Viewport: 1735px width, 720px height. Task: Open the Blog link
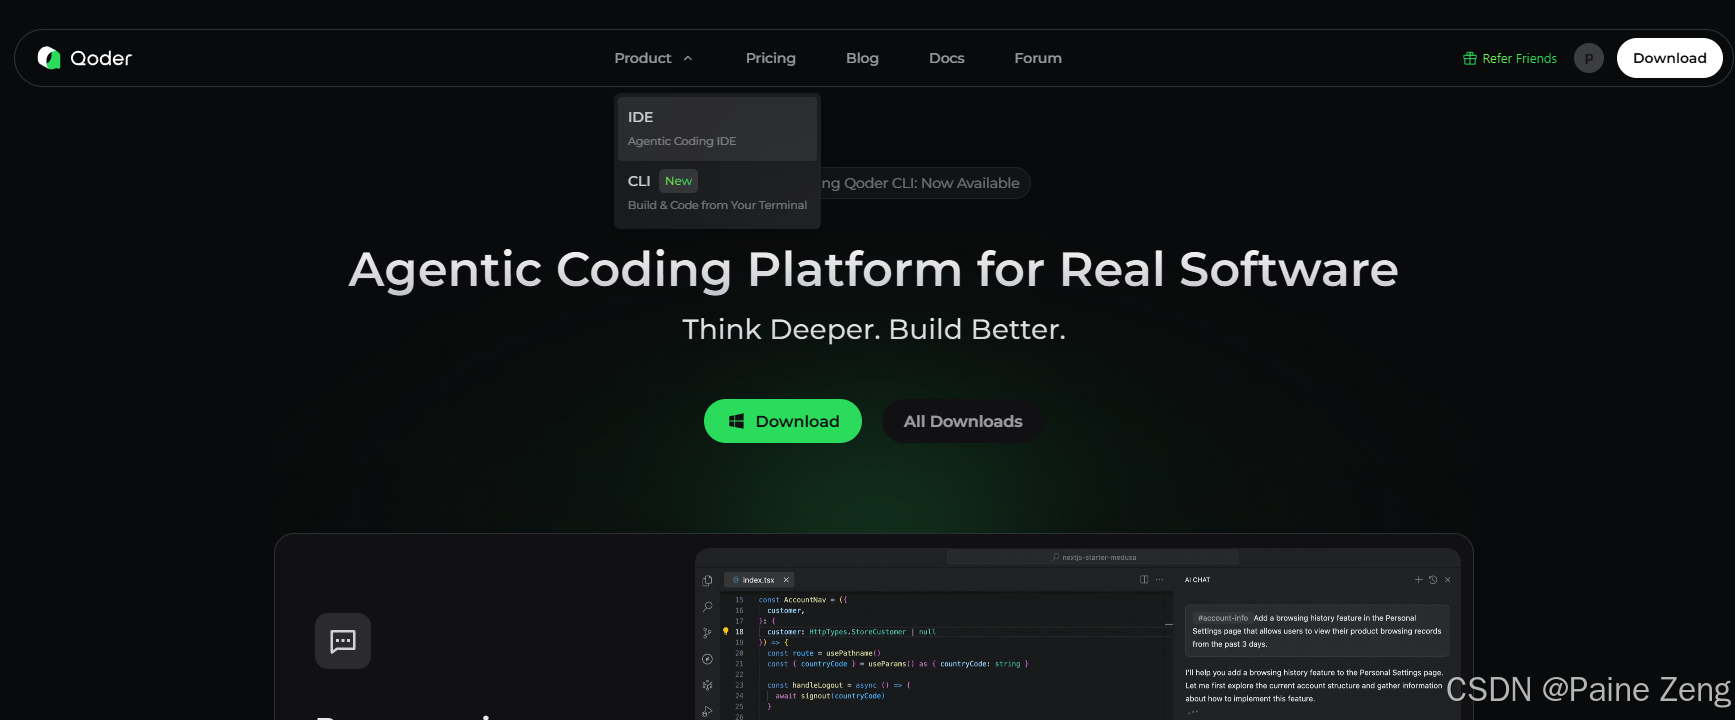(x=862, y=58)
